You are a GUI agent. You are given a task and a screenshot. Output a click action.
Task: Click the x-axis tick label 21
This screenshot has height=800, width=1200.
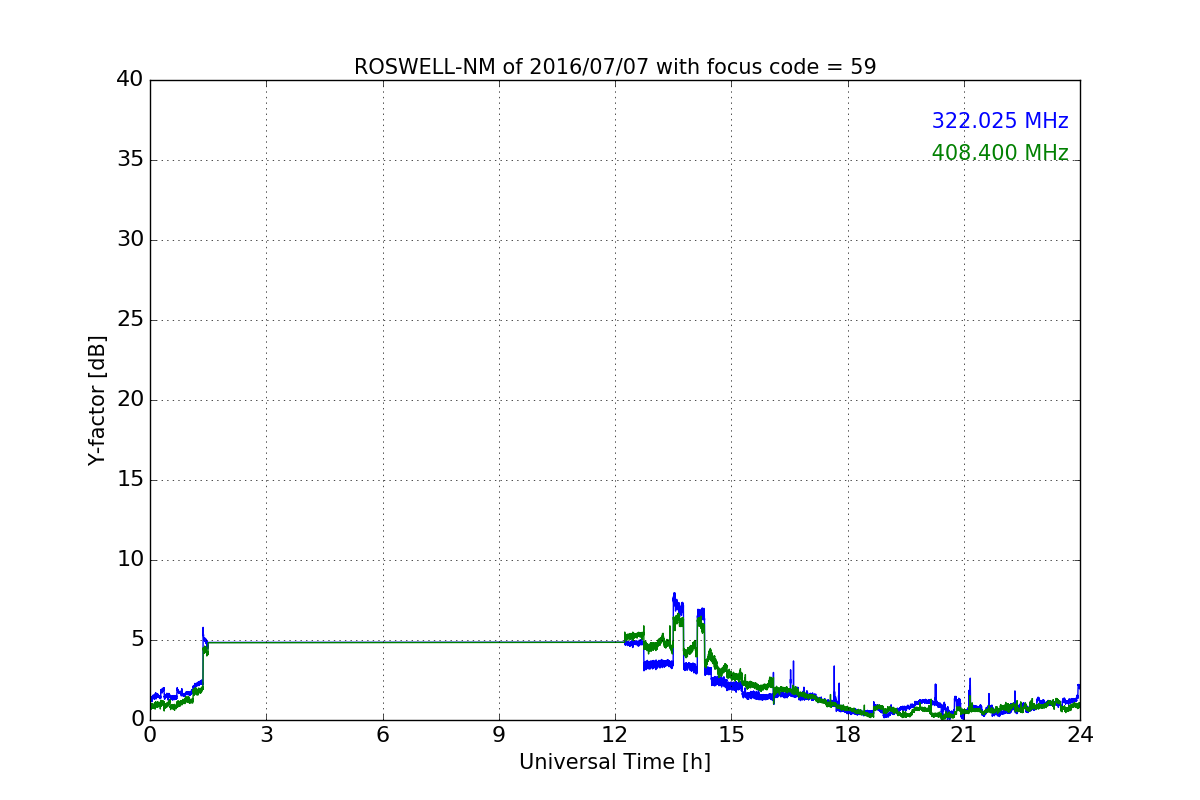[x=964, y=735]
